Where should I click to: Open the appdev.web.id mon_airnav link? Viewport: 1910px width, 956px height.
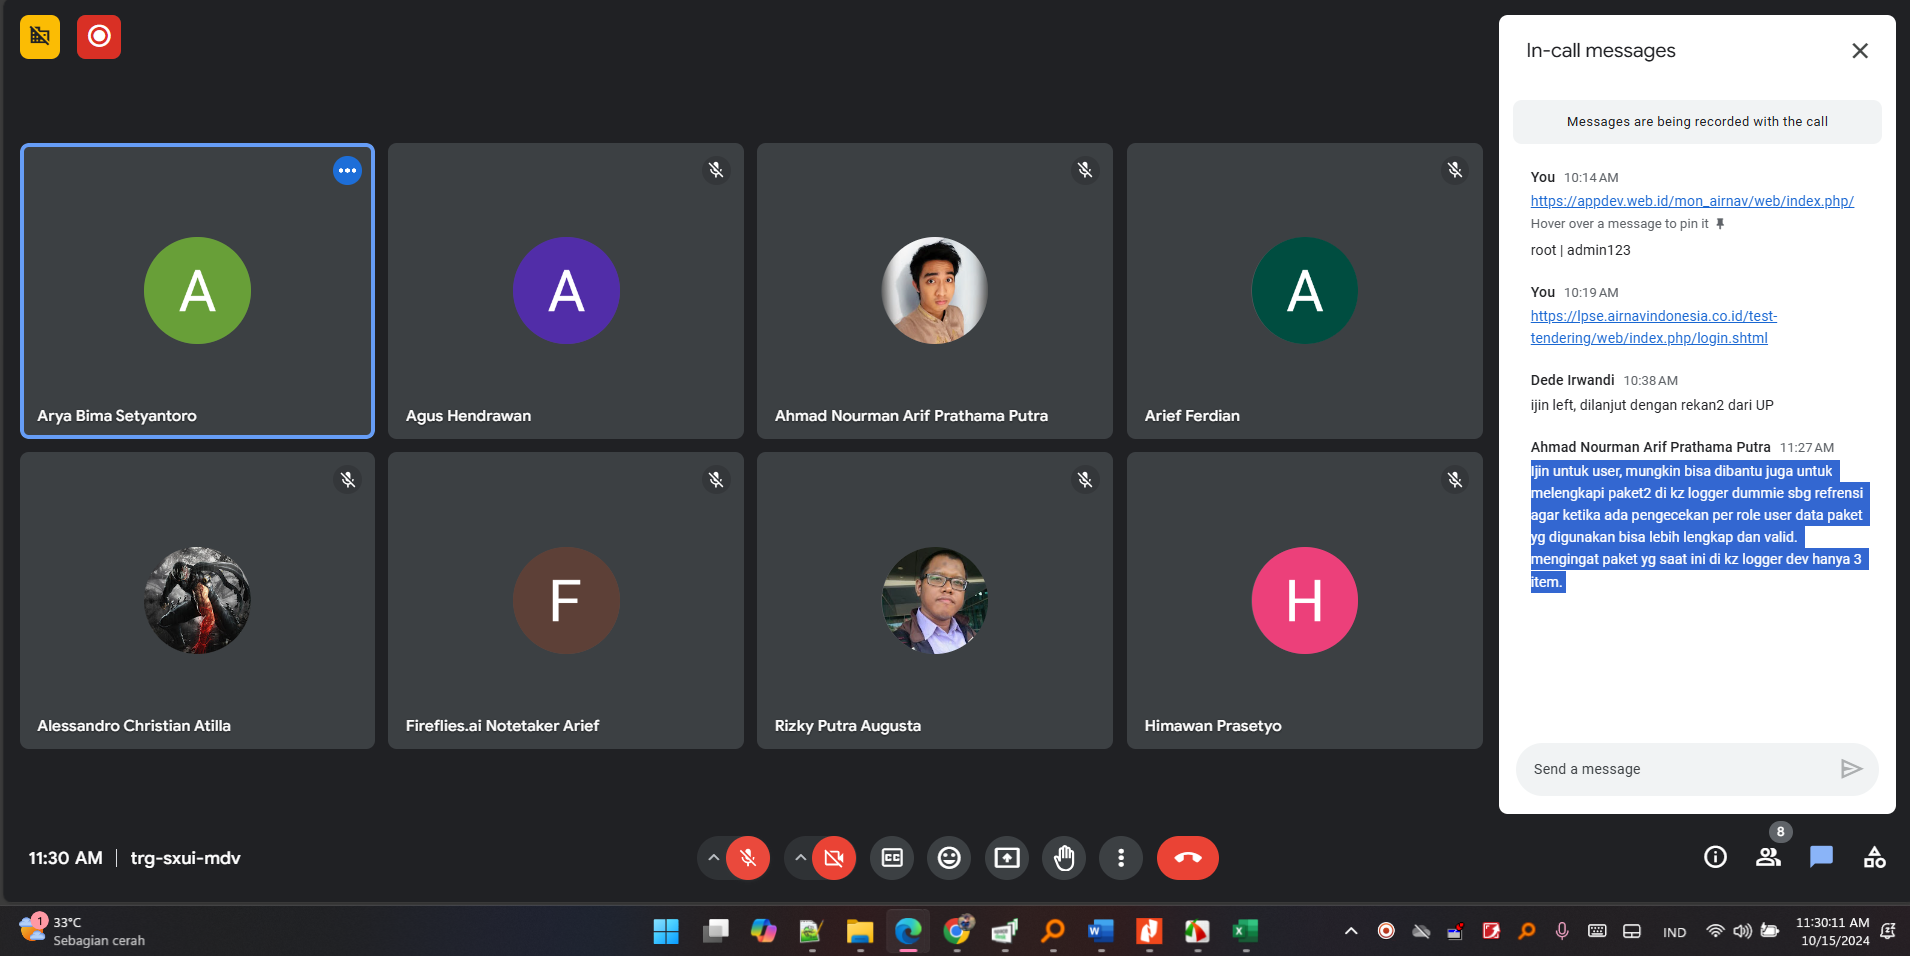(1691, 201)
